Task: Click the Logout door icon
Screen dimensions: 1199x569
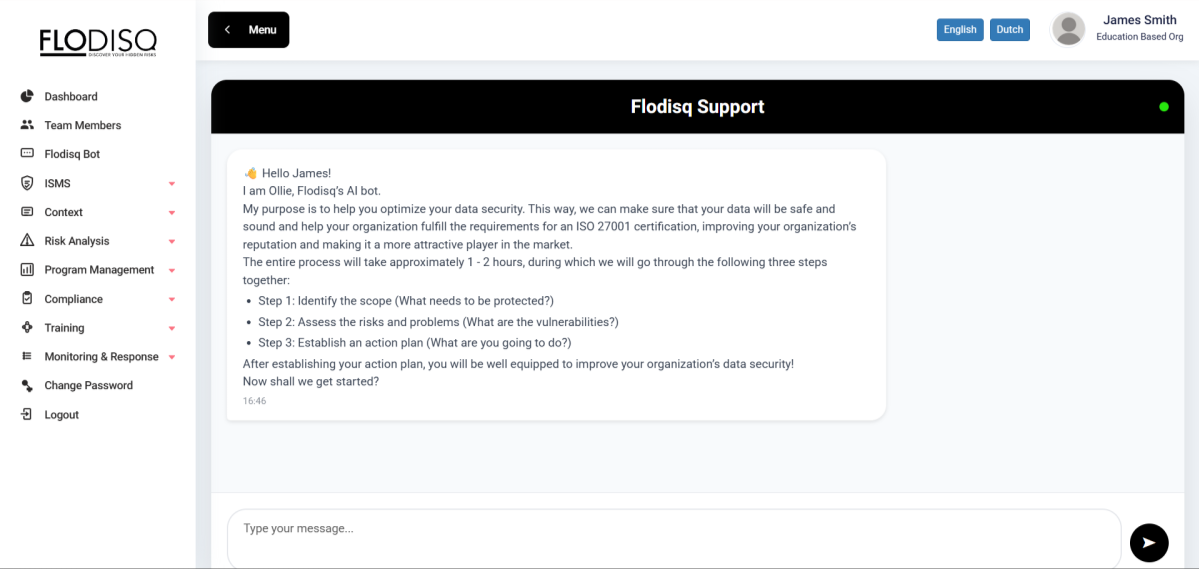Action: pyautogui.click(x=27, y=414)
